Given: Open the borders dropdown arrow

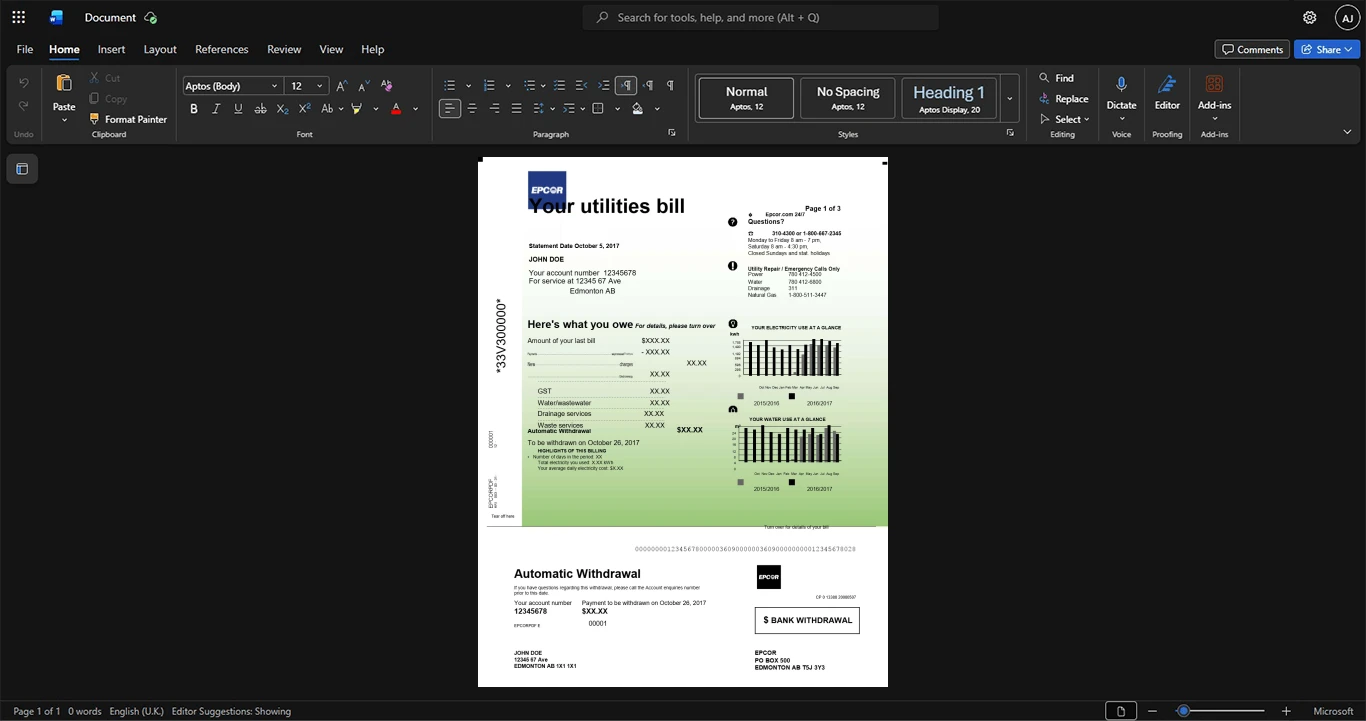Looking at the screenshot, I should click(617, 108).
